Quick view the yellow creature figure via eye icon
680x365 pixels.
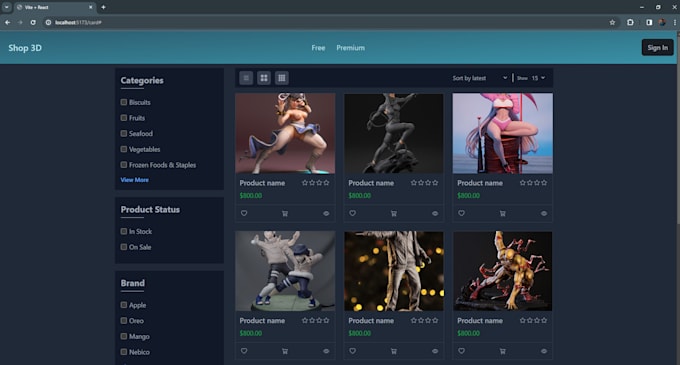tap(544, 351)
